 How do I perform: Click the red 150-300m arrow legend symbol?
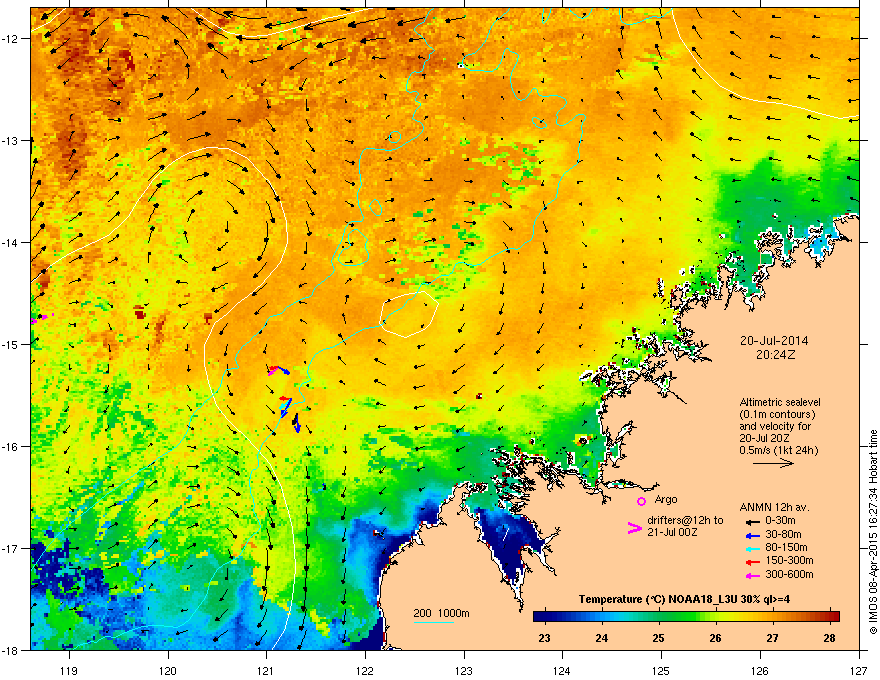[x=751, y=561]
